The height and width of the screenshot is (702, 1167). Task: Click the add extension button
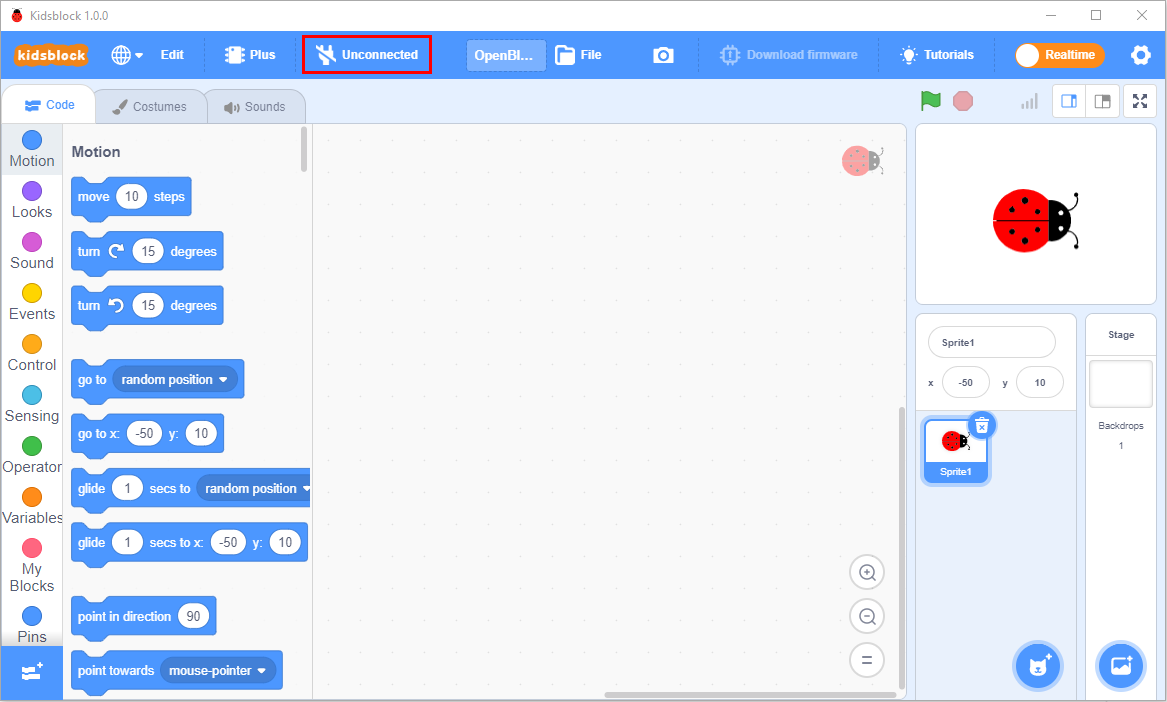(31, 672)
